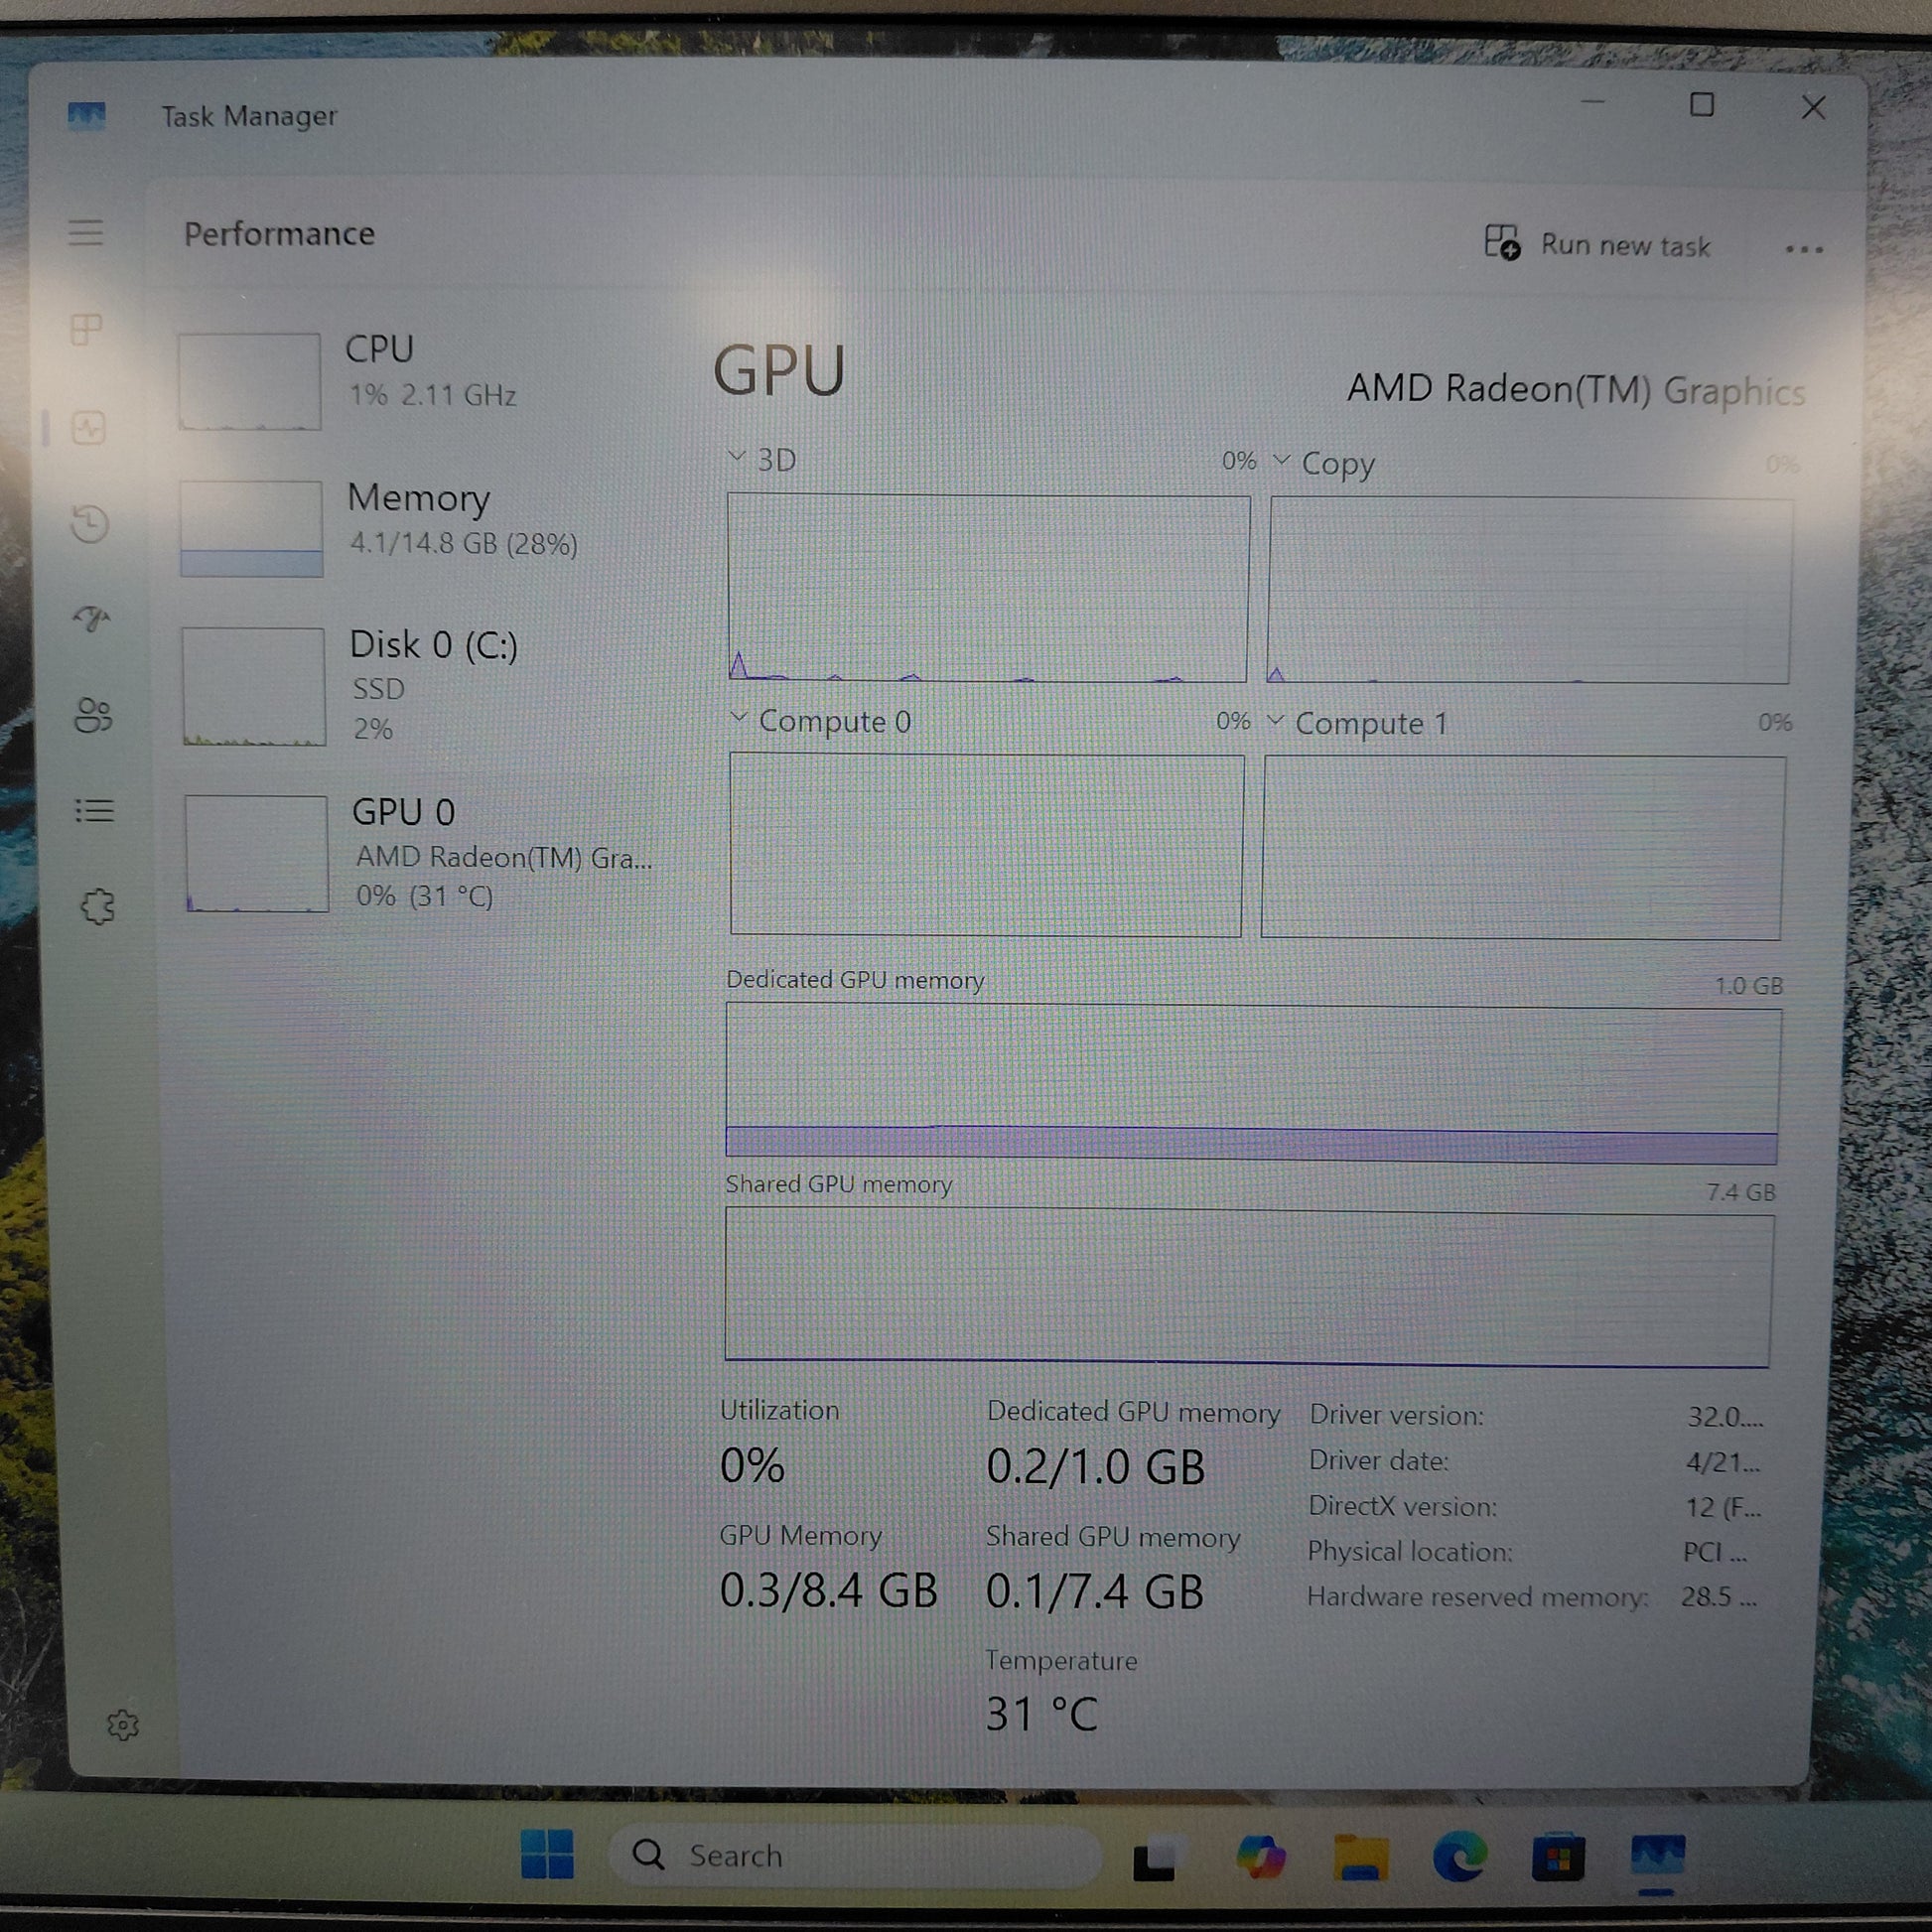The image size is (1932, 1932).
Task: Open the Services page puzzle icon
Action: click(x=97, y=907)
